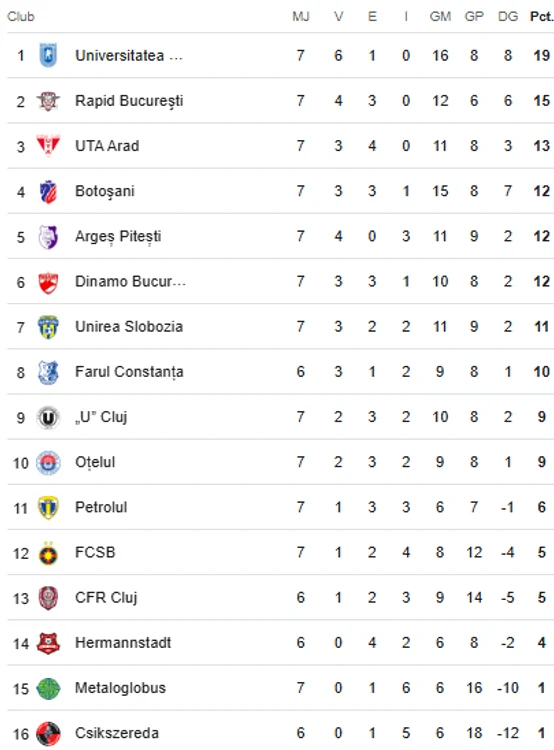Click the Pct. column header
Image resolution: width=554 pixels, height=750 pixels.
pos(542,17)
